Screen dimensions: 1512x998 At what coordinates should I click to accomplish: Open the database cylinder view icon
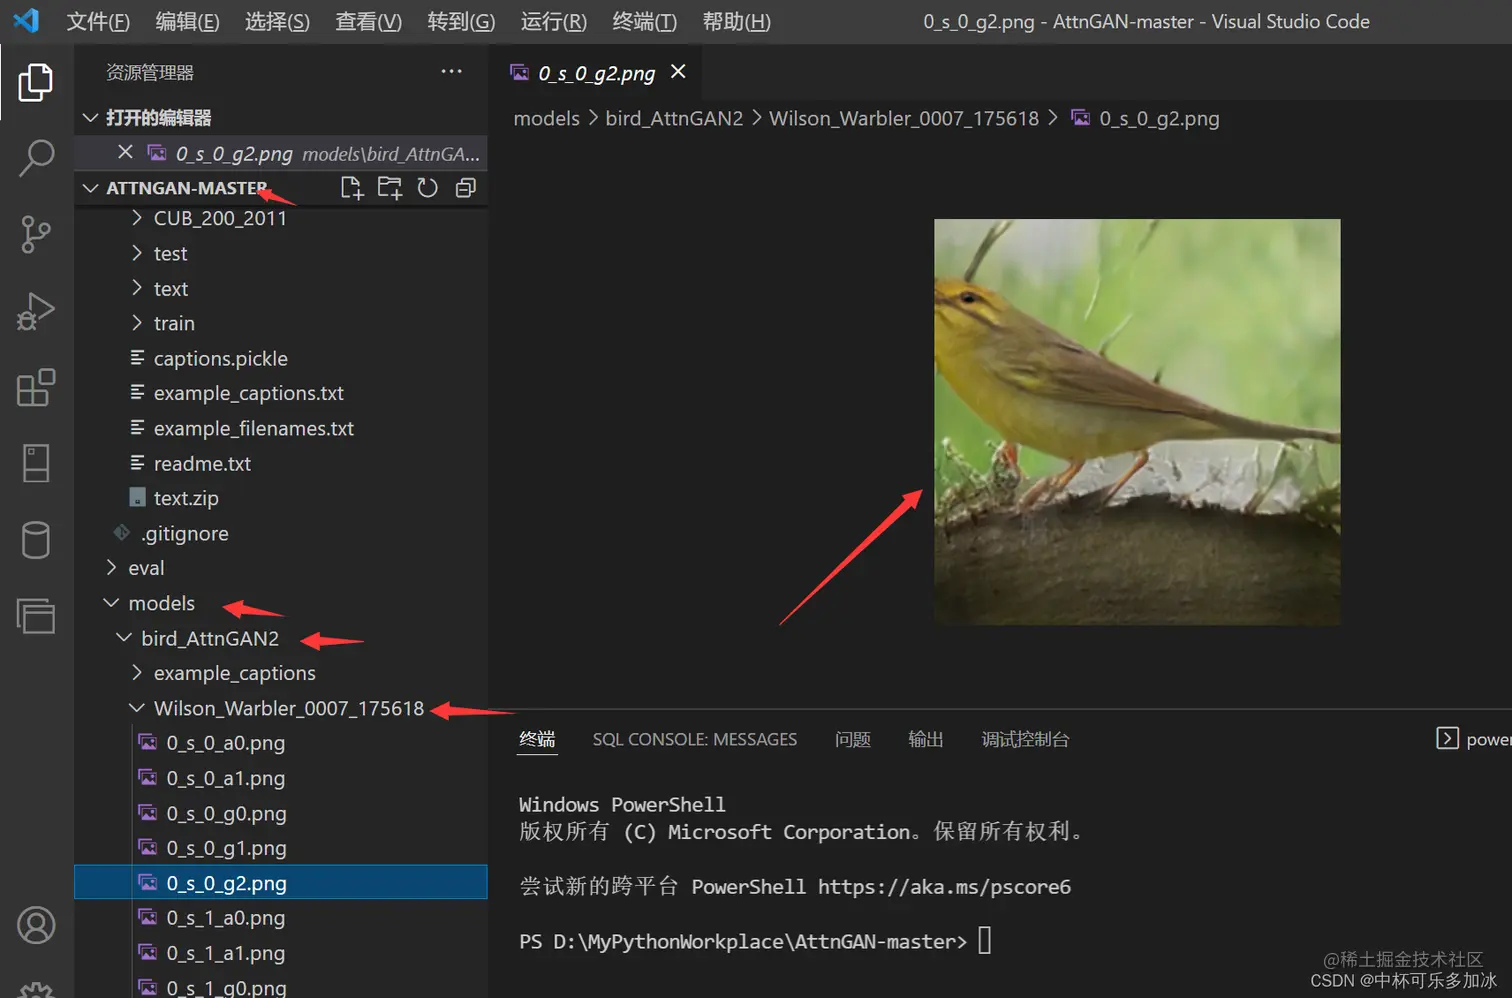tap(36, 540)
